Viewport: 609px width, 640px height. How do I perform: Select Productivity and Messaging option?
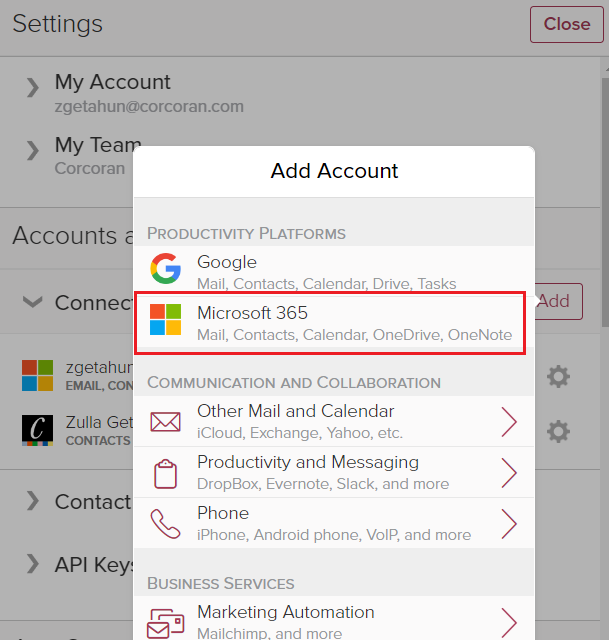322,472
